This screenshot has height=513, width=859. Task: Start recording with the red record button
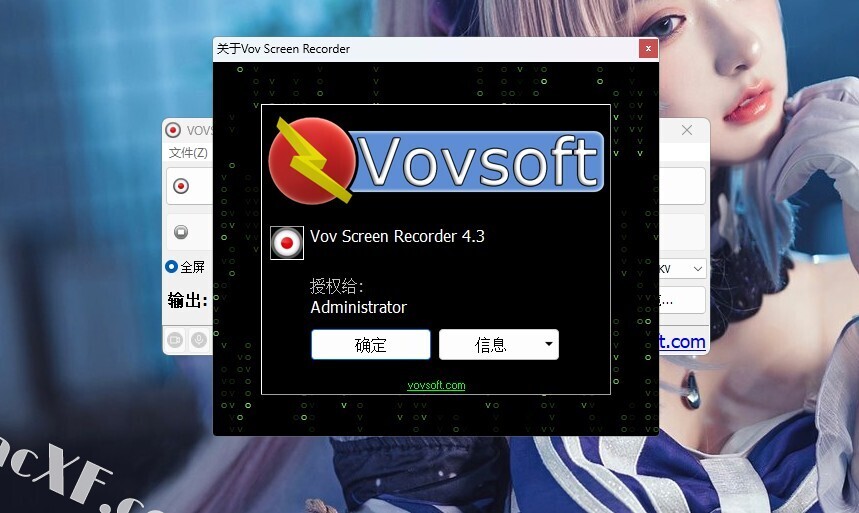[x=181, y=186]
